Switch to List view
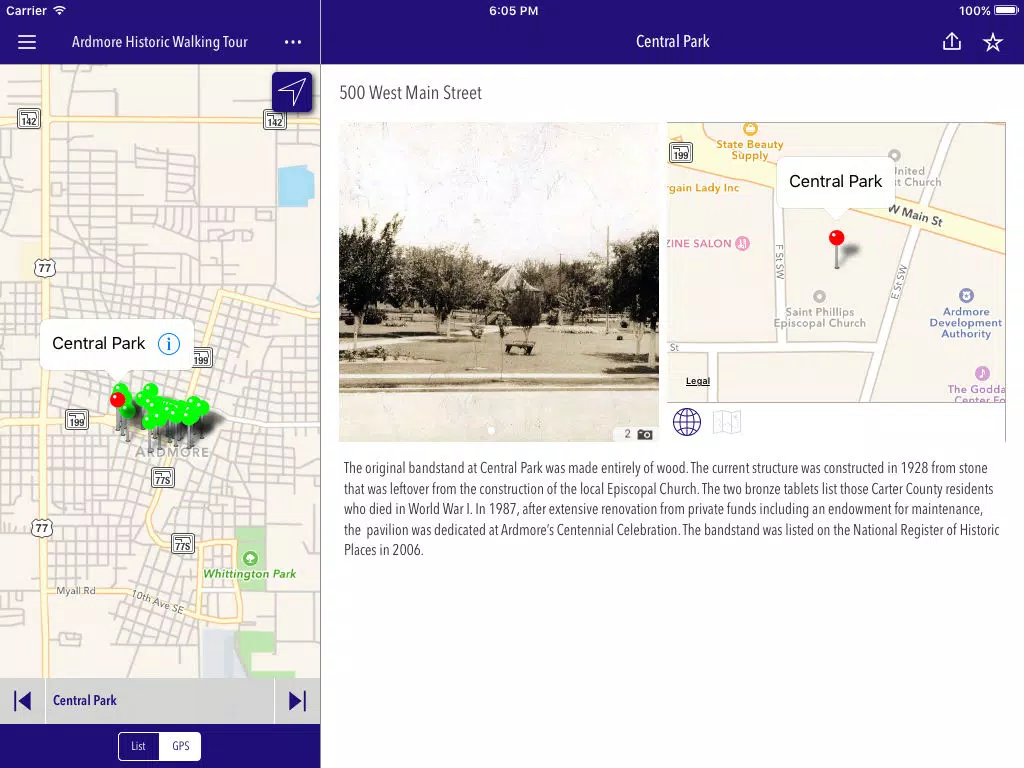 (138, 746)
